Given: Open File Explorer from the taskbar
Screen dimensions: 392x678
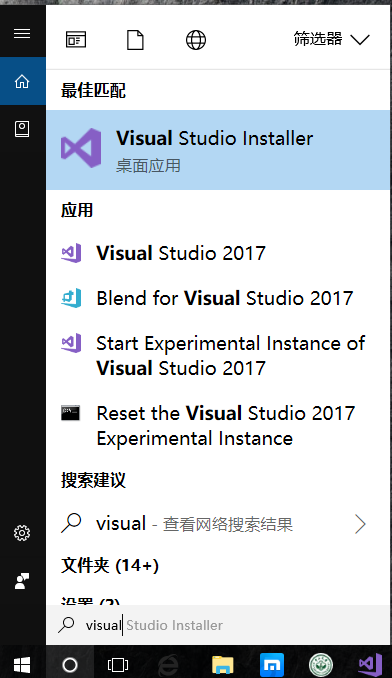Looking at the screenshot, I should coord(223,665).
